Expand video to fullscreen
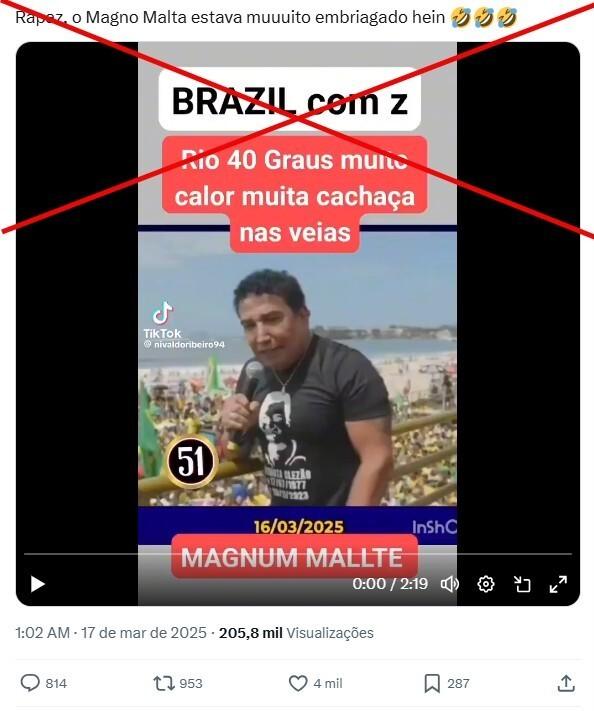The height and width of the screenshot is (711, 594). (558, 584)
